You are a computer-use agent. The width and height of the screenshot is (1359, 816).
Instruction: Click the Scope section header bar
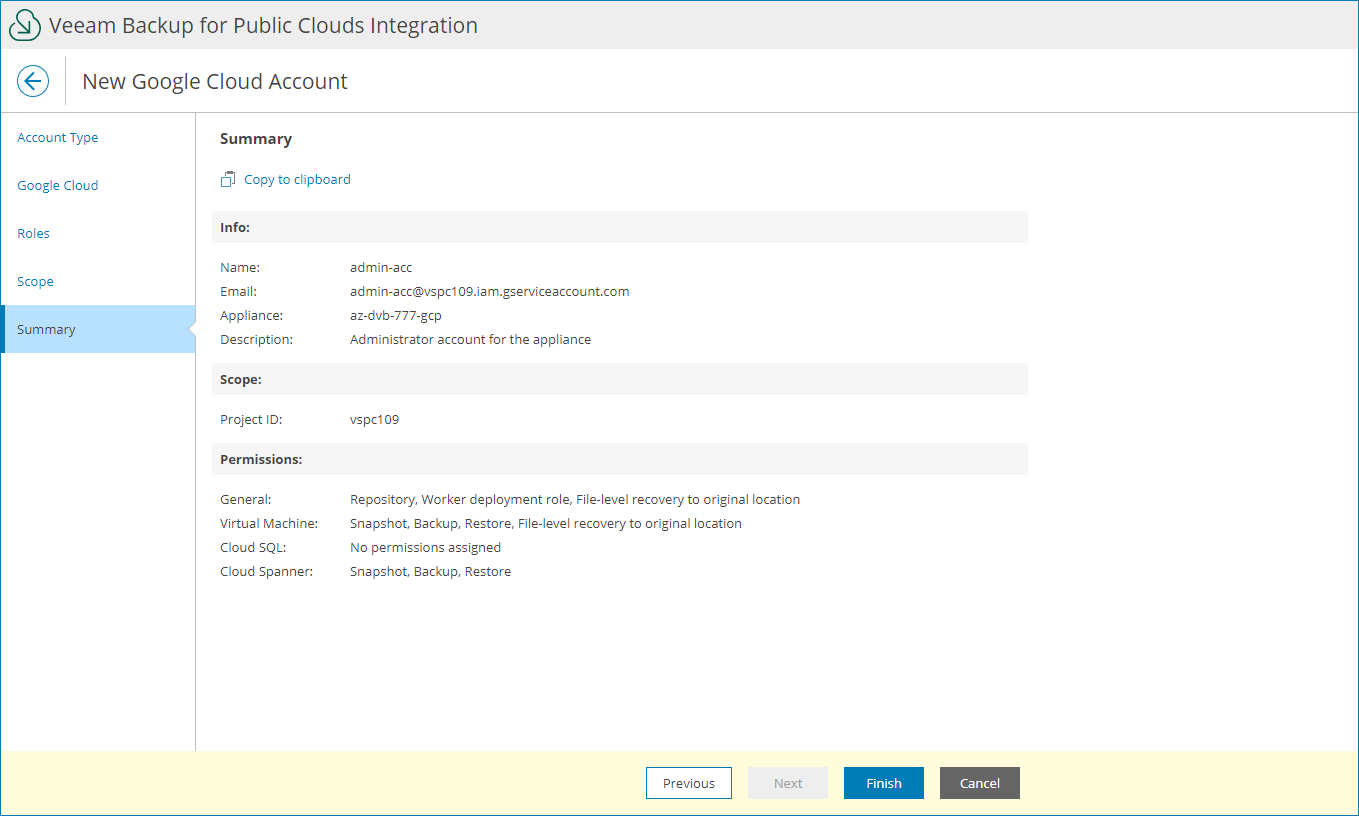(619, 379)
